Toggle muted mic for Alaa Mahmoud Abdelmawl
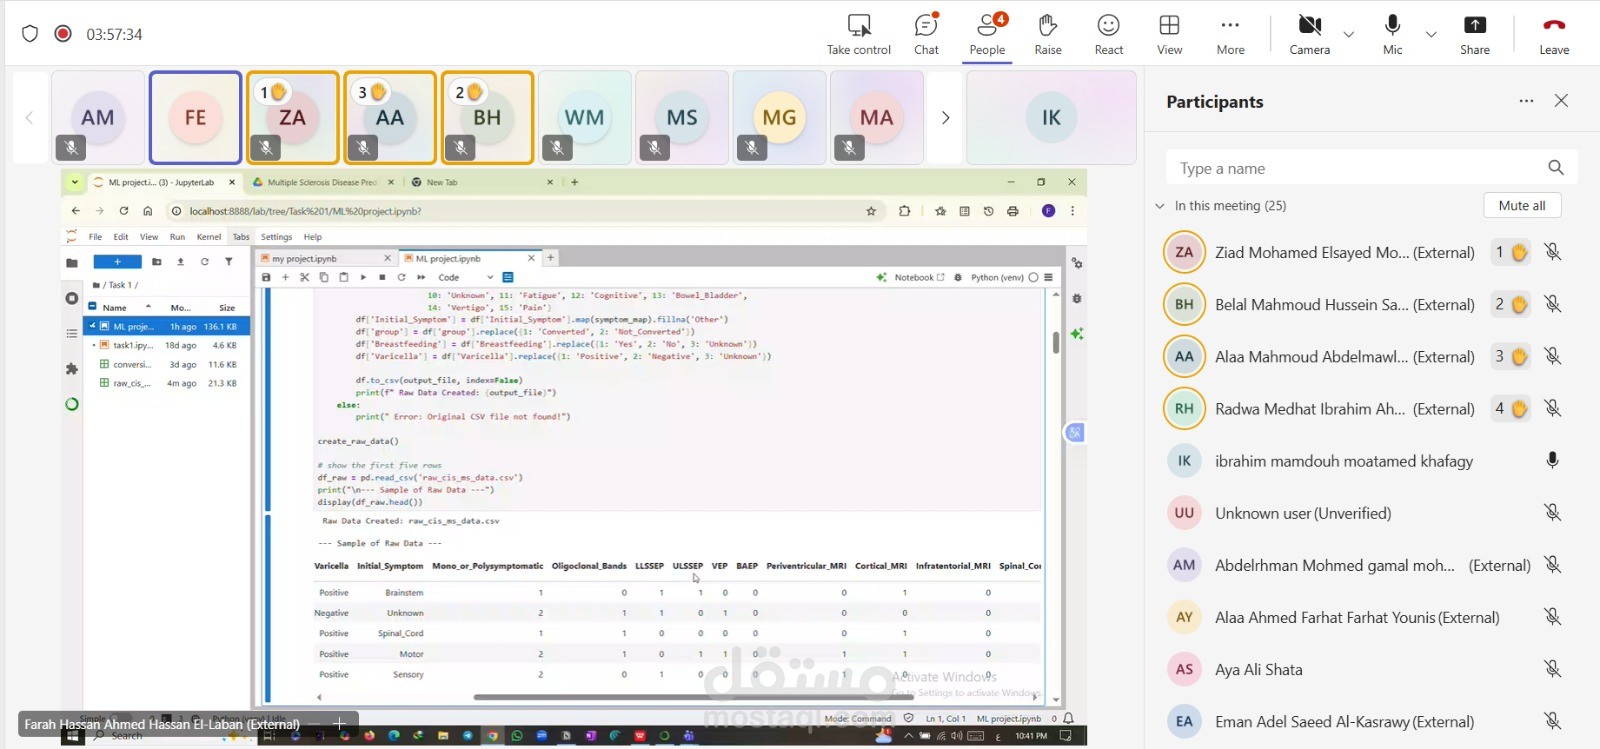This screenshot has width=1600, height=749. [1552, 356]
